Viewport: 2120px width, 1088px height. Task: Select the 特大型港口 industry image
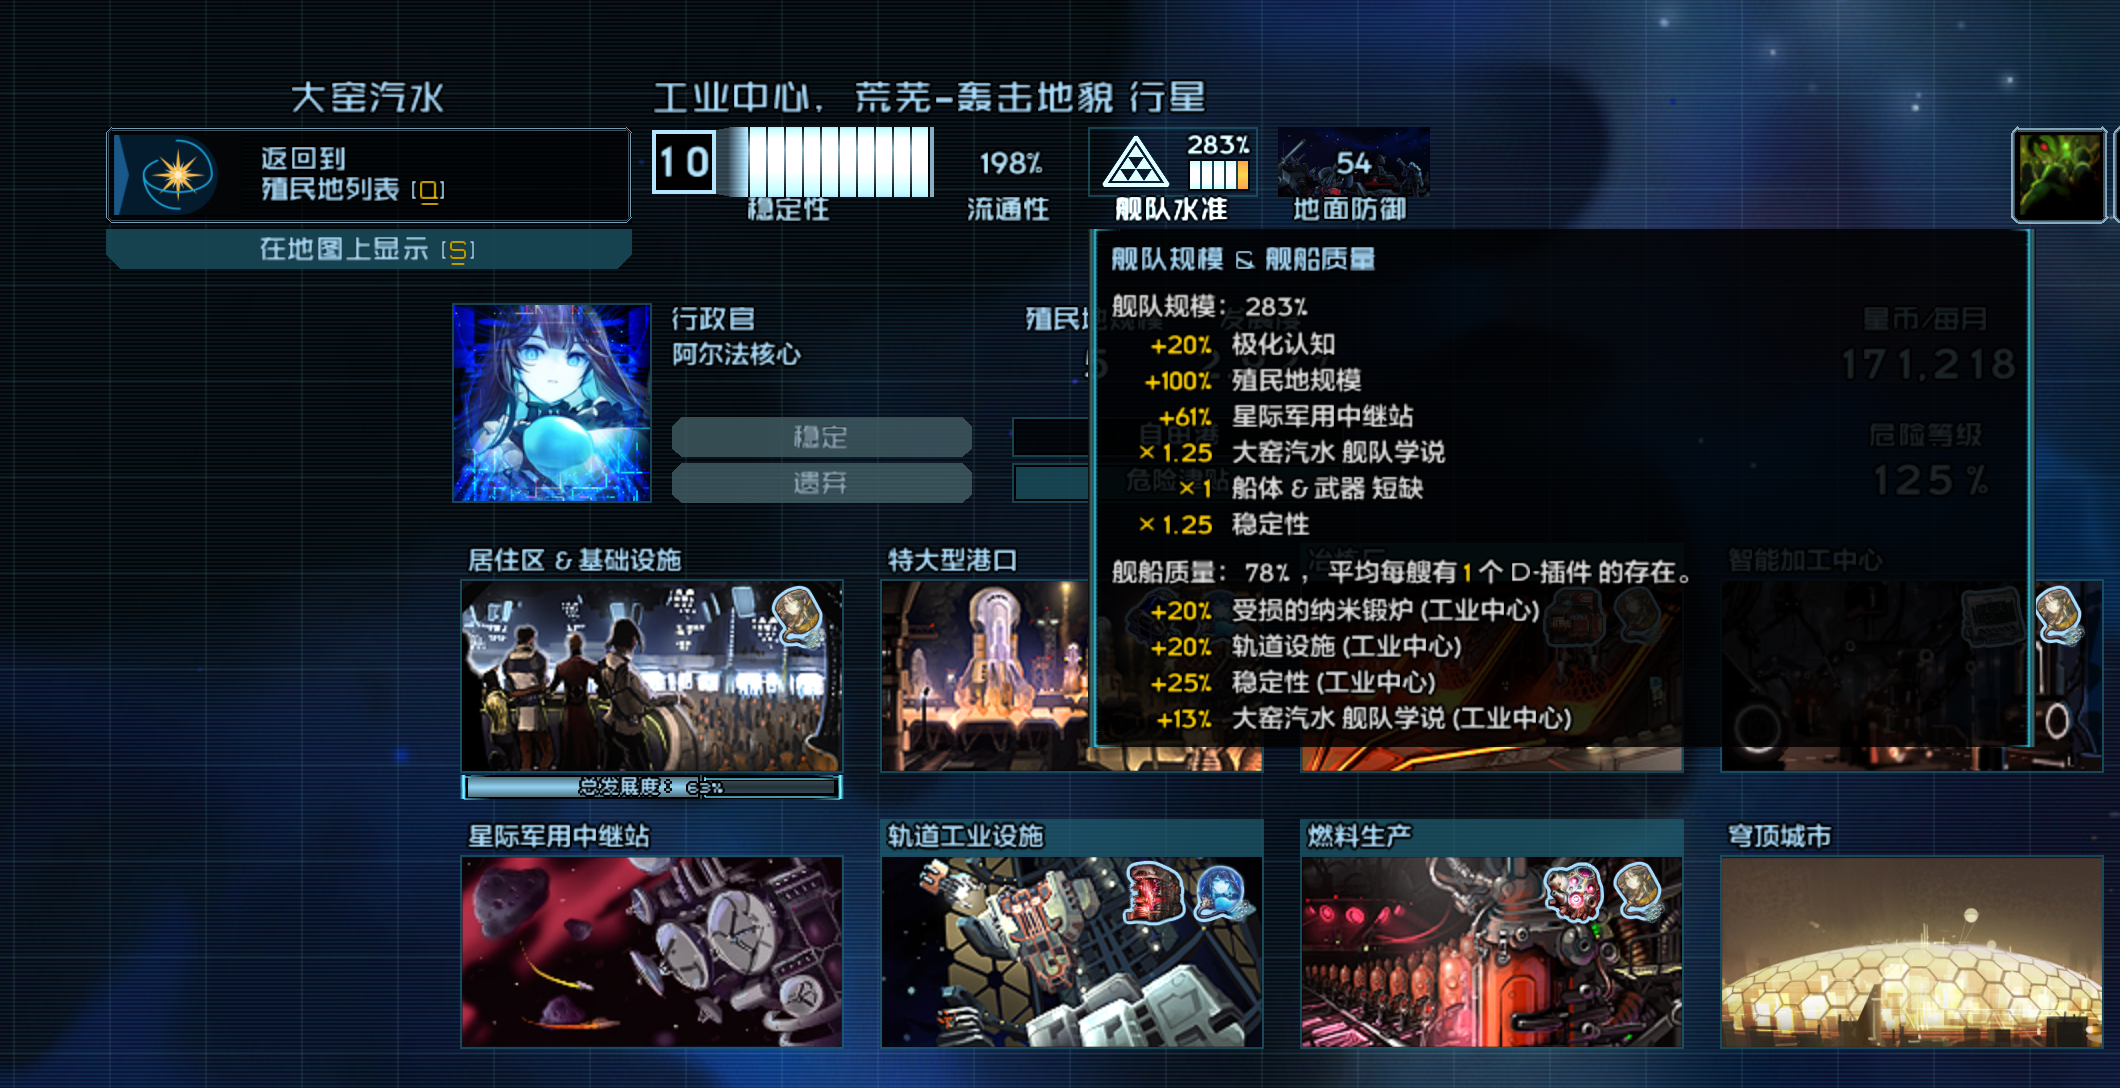tap(985, 676)
